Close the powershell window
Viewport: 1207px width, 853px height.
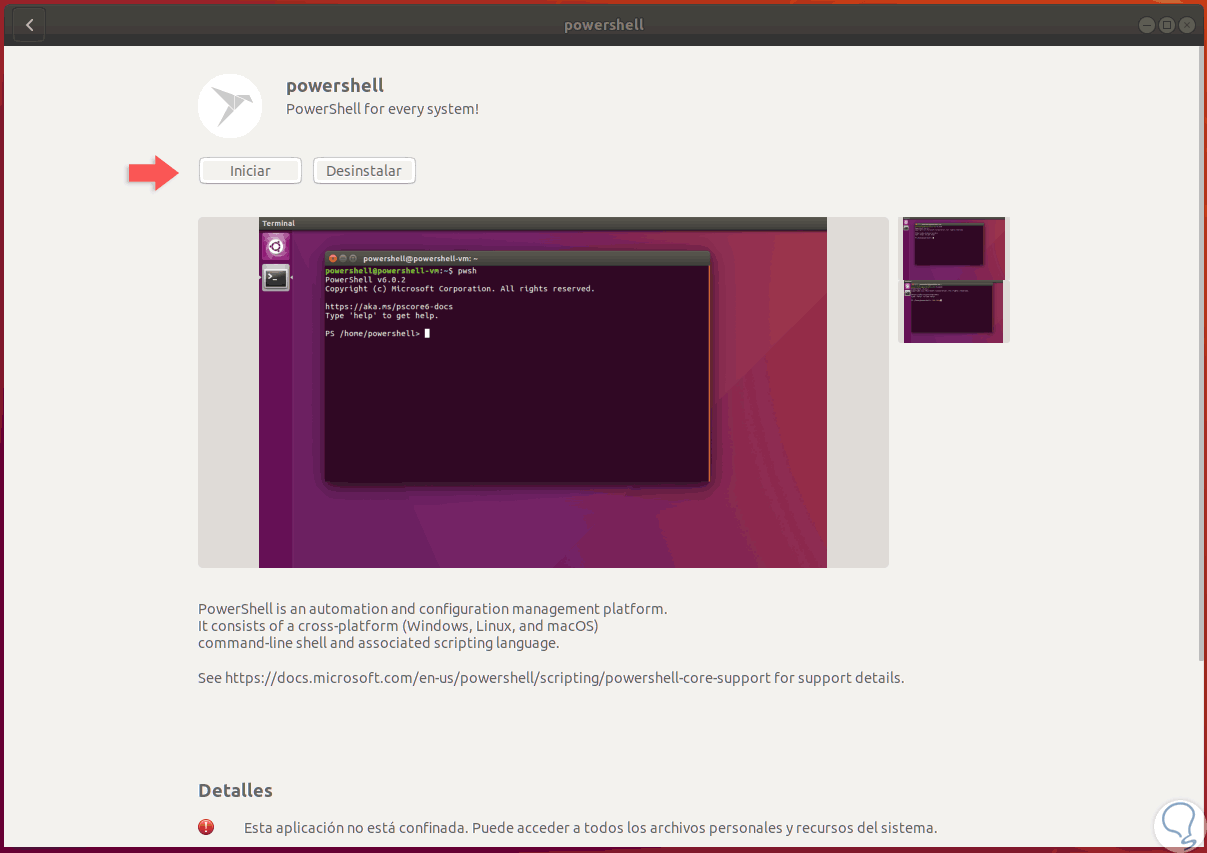pyautogui.click(x=1186, y=24)
